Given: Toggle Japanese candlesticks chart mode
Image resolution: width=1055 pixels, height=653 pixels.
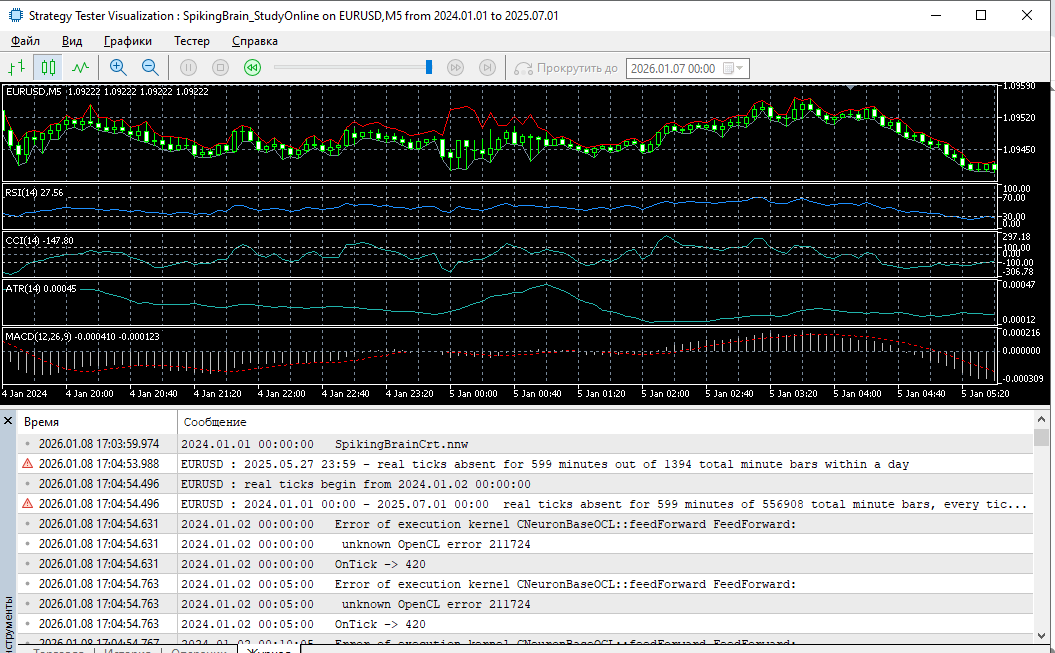Looking at the screenshot, I should [x=48, y=67].
